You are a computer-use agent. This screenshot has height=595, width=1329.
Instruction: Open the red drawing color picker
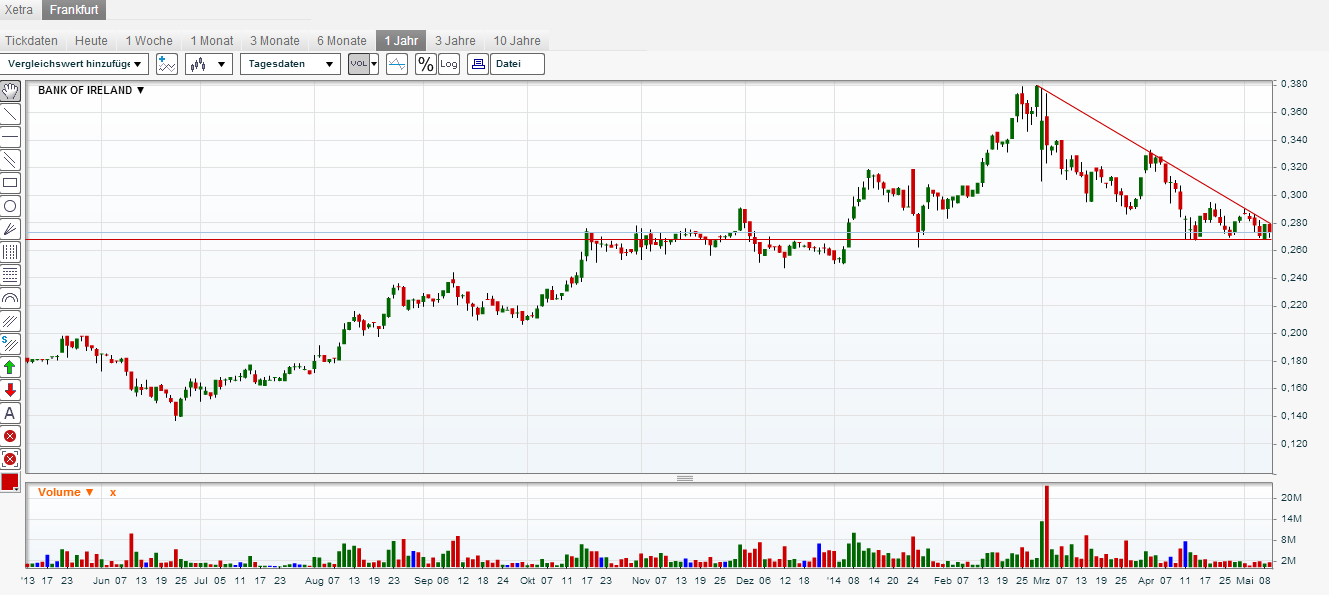coord(10,482)
